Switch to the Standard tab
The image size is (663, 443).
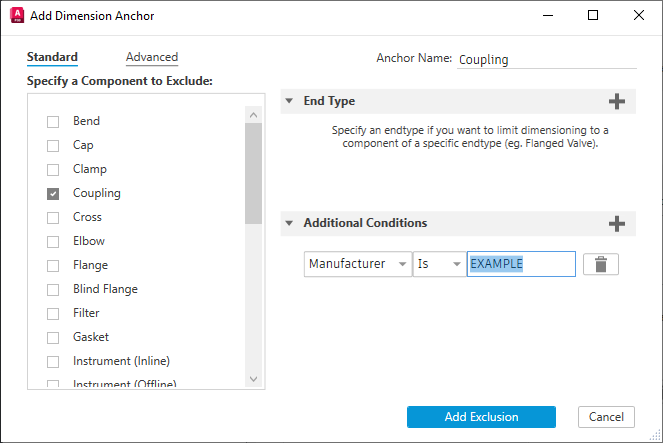(52, 57)
